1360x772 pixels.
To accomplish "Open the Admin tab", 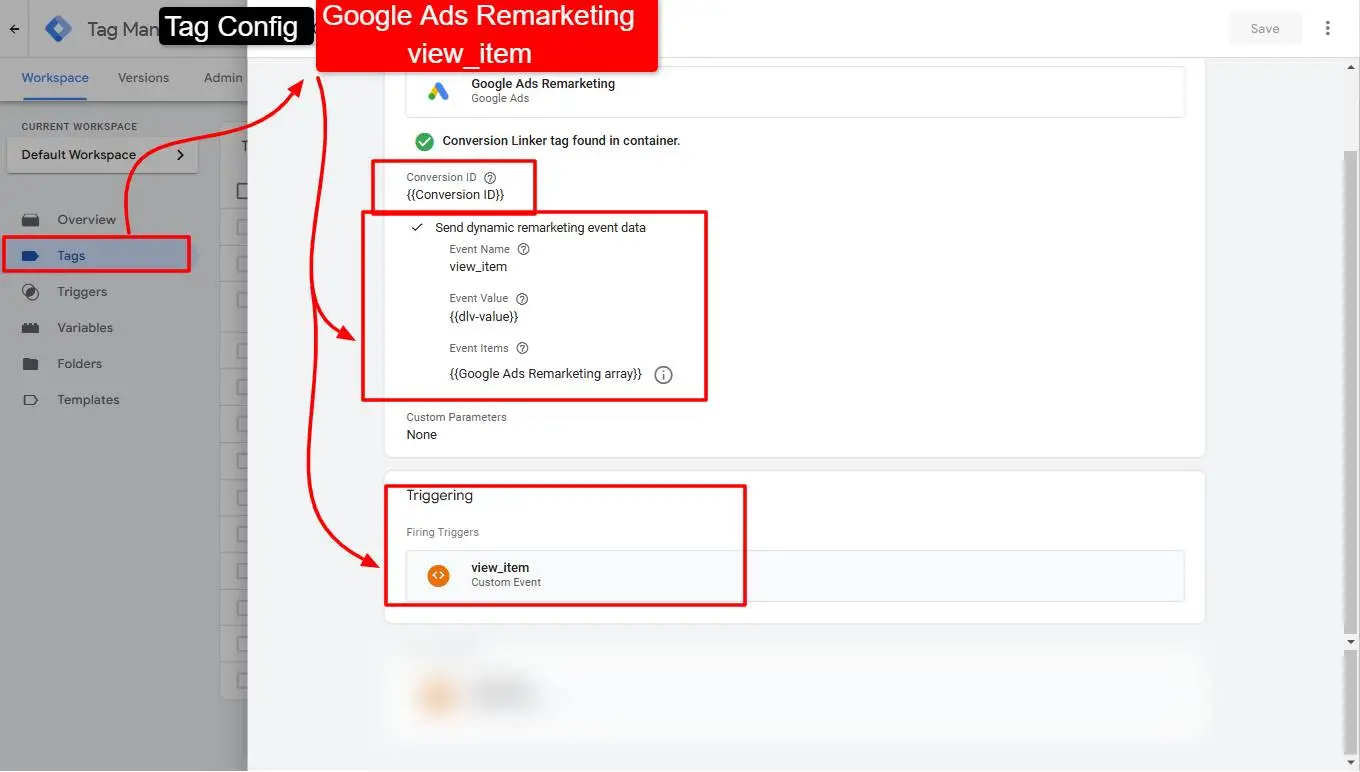I will pyautogui.click(x=223, y=78).
